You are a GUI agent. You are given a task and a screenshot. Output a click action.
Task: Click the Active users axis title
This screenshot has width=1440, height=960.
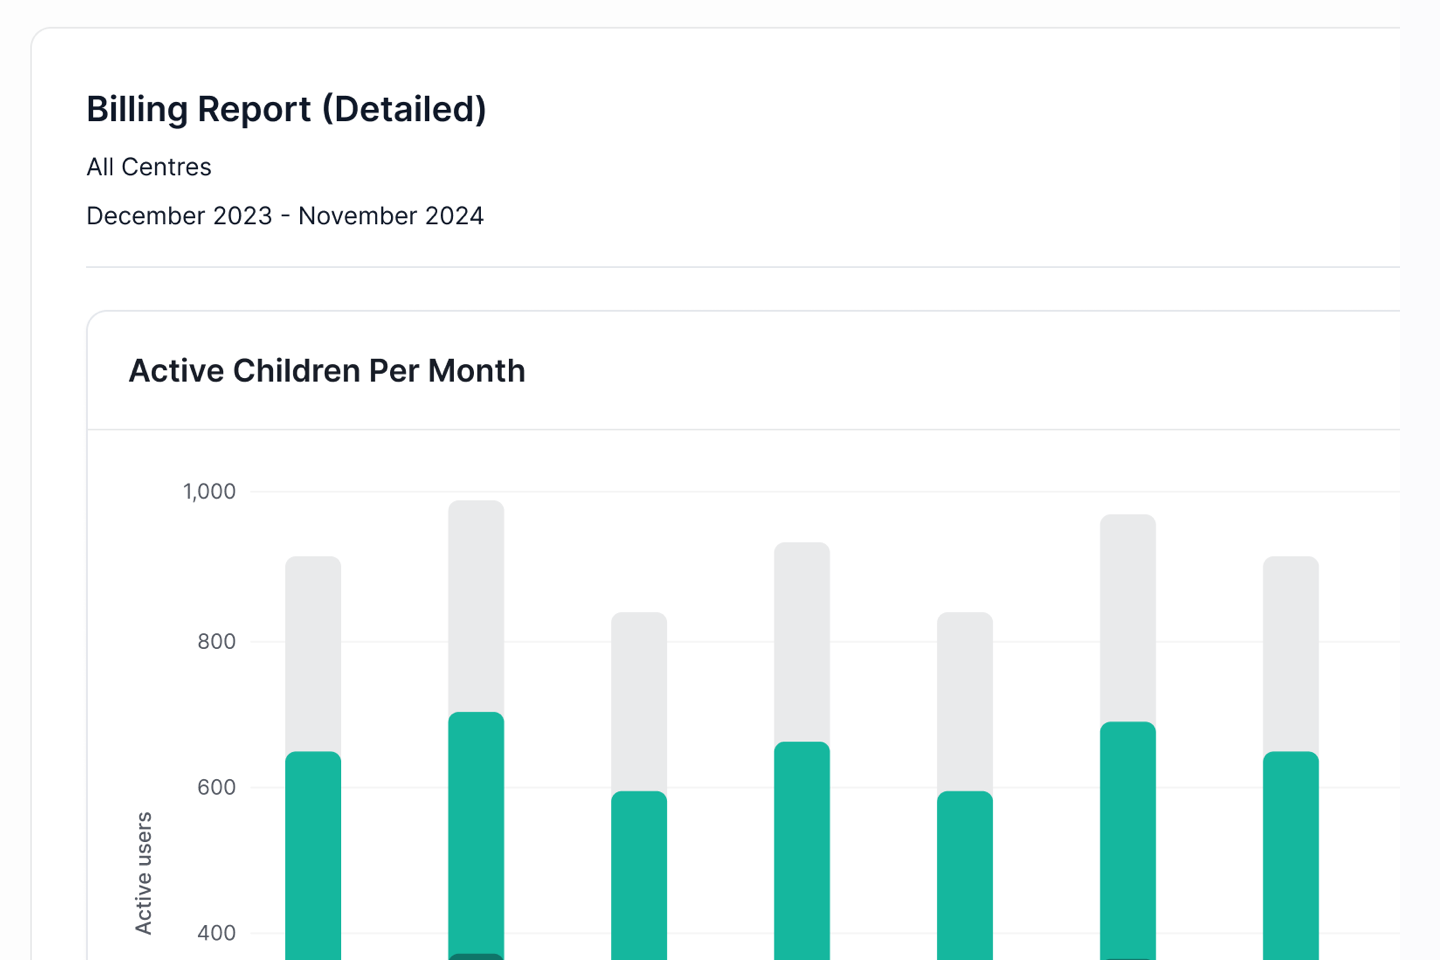pyautogui.click(x=144, y=873)
